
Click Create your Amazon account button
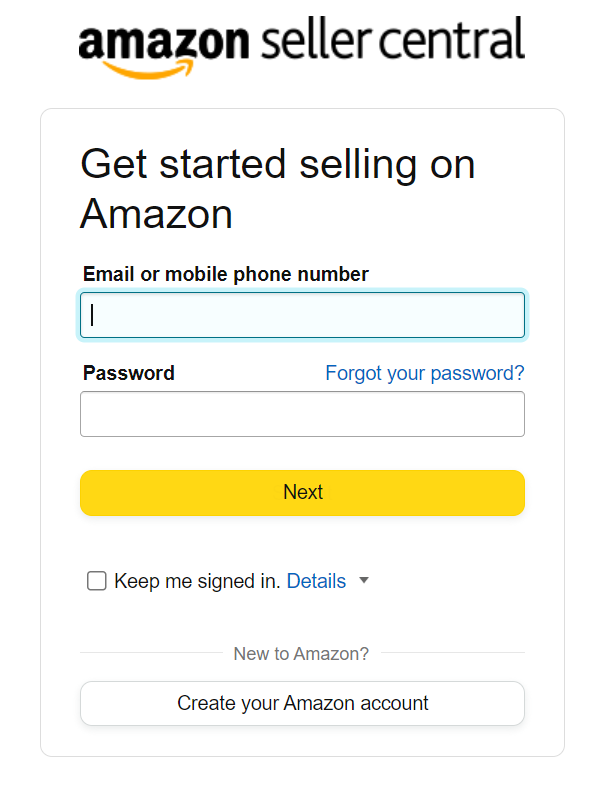tap(302, 703)
